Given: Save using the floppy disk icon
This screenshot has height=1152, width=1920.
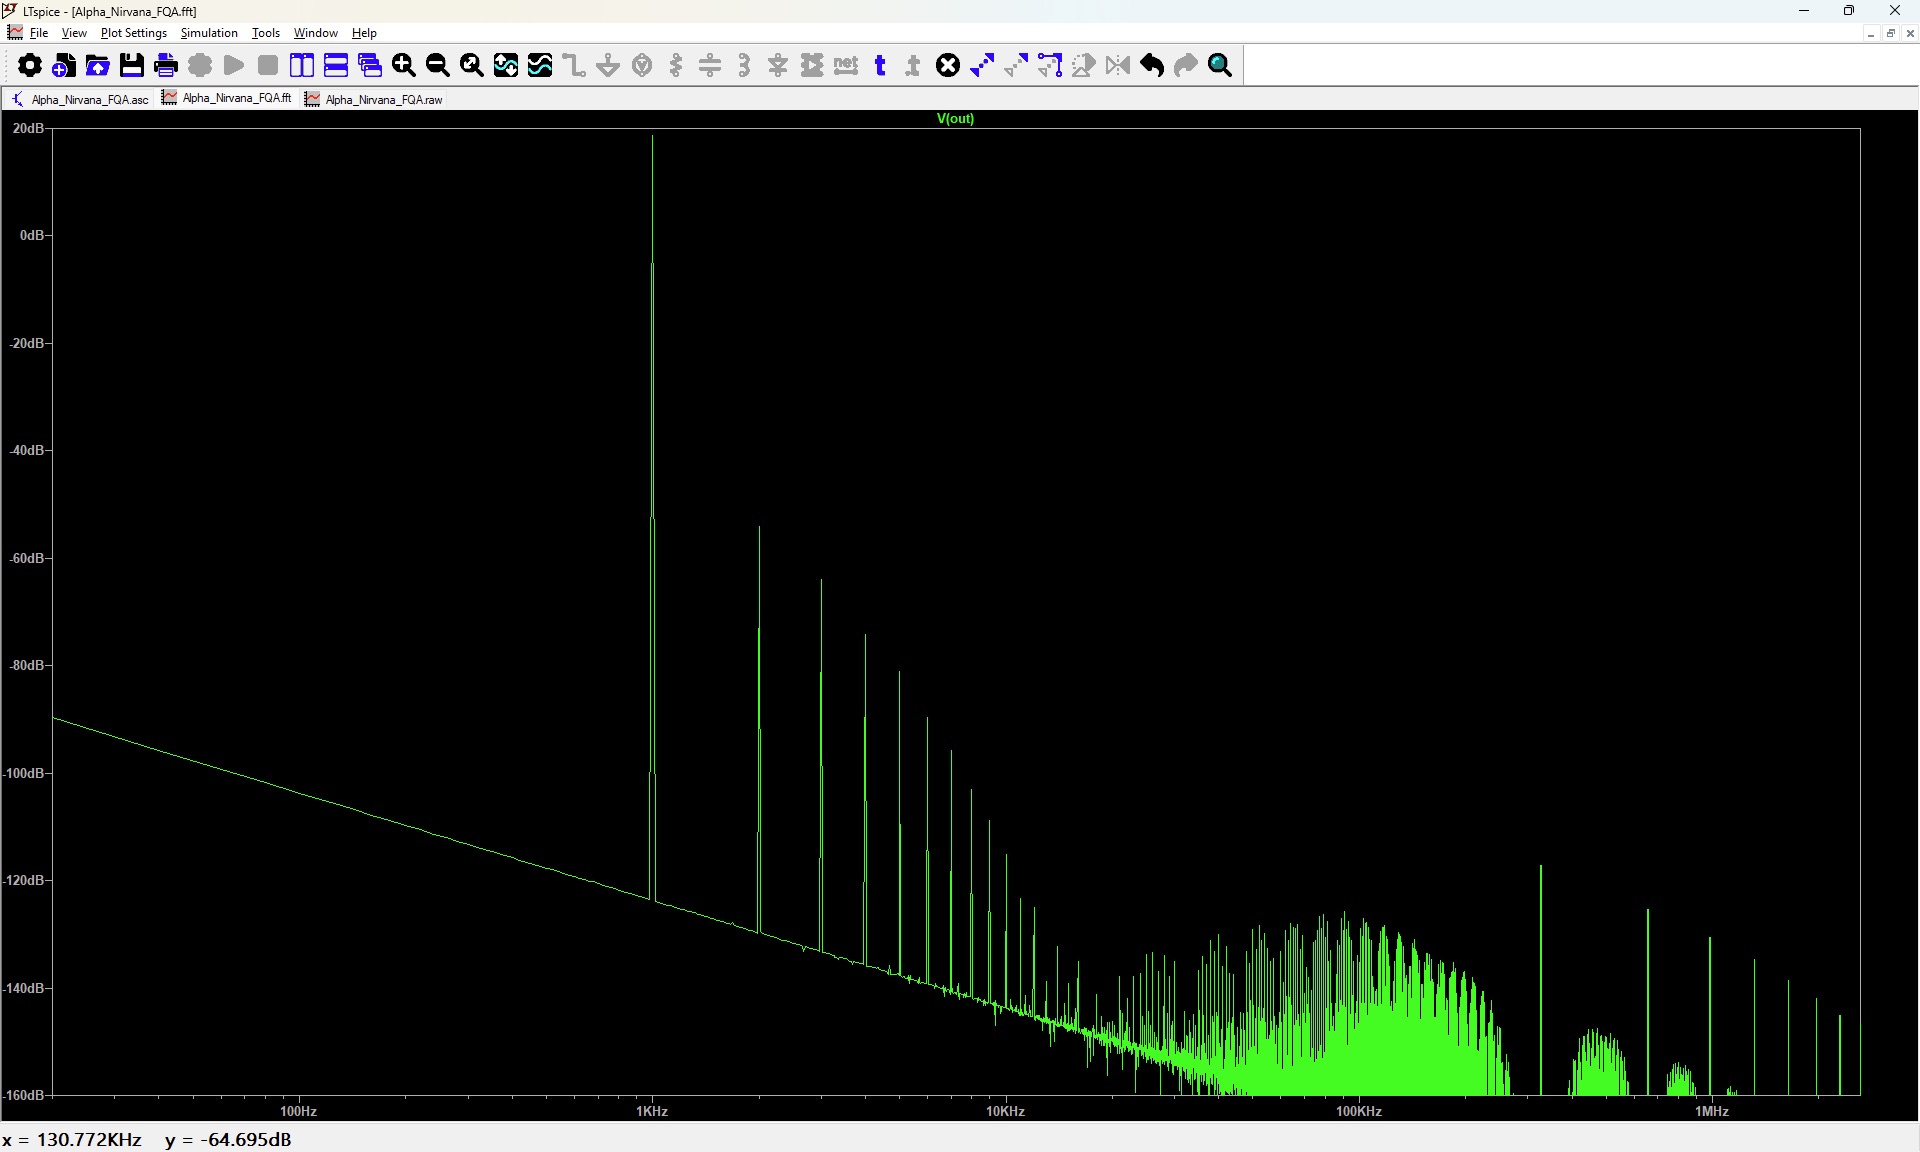Looking at the screenshot, I should click(x=132, y=66).
